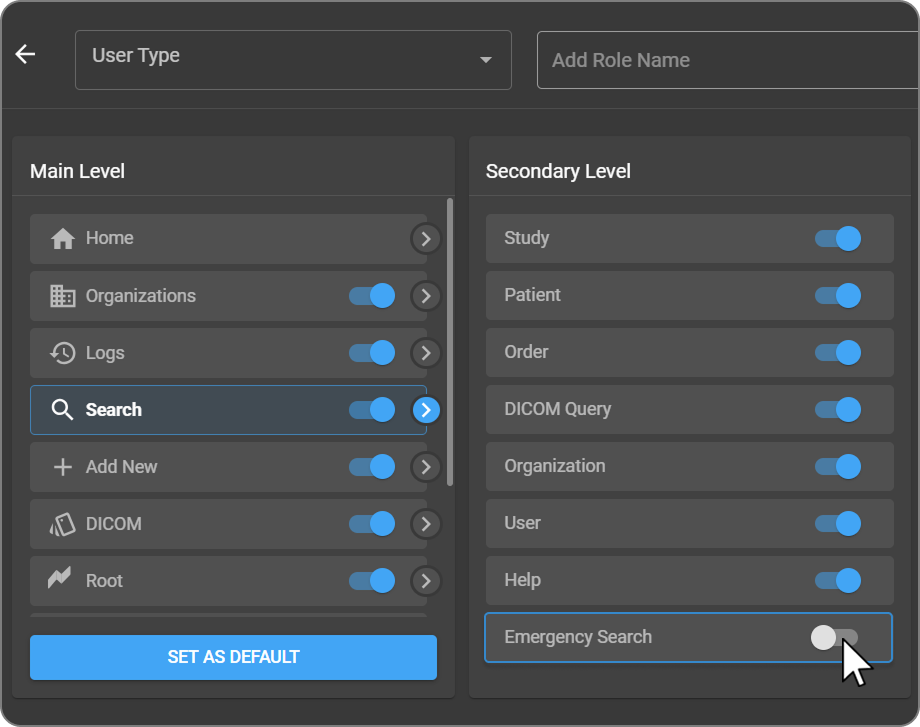Click the Patient row label

pyautogui.click(x=533, y=295)
